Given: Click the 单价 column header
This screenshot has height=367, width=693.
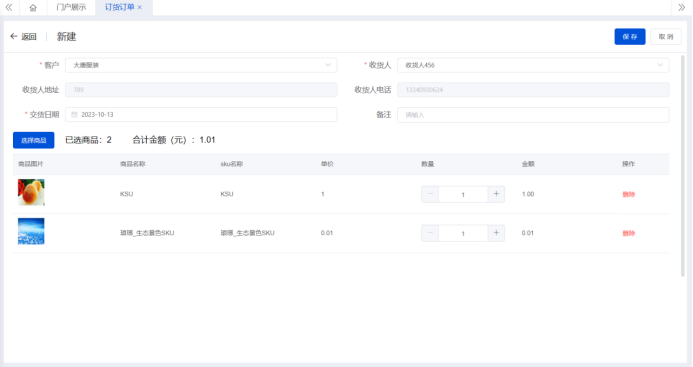Looking at the screenshot, I should pyautogui.click(x=327, y=164).
